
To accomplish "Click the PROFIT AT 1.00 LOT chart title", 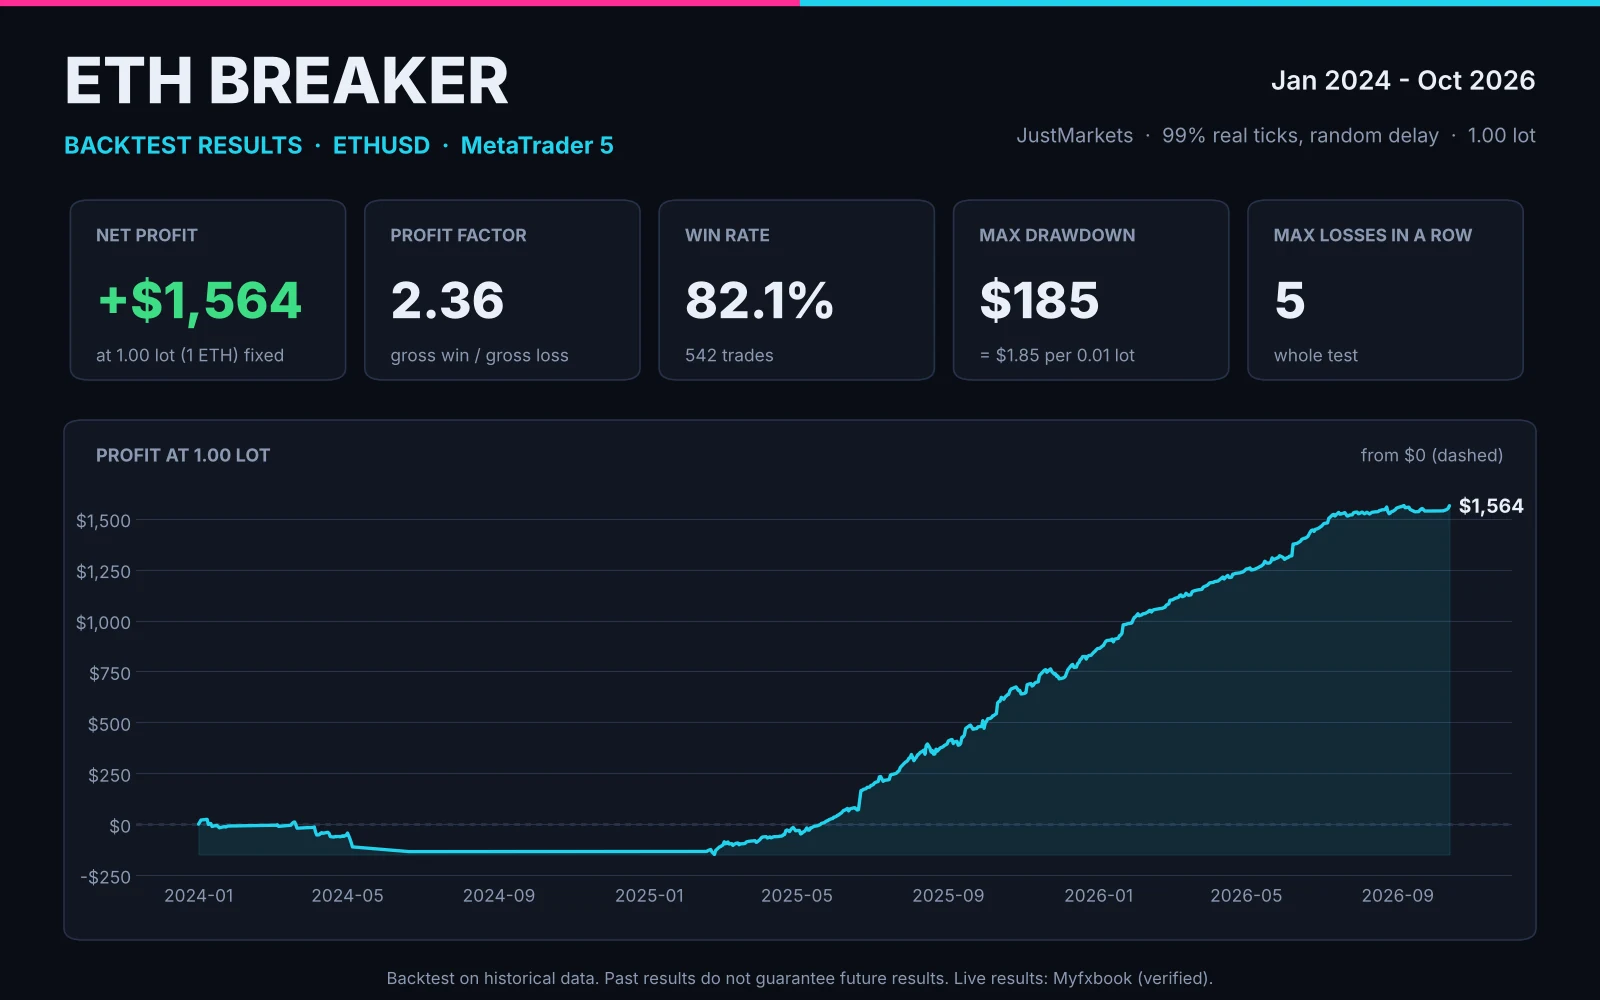I will pyautogui.click(x=183, y=455).
